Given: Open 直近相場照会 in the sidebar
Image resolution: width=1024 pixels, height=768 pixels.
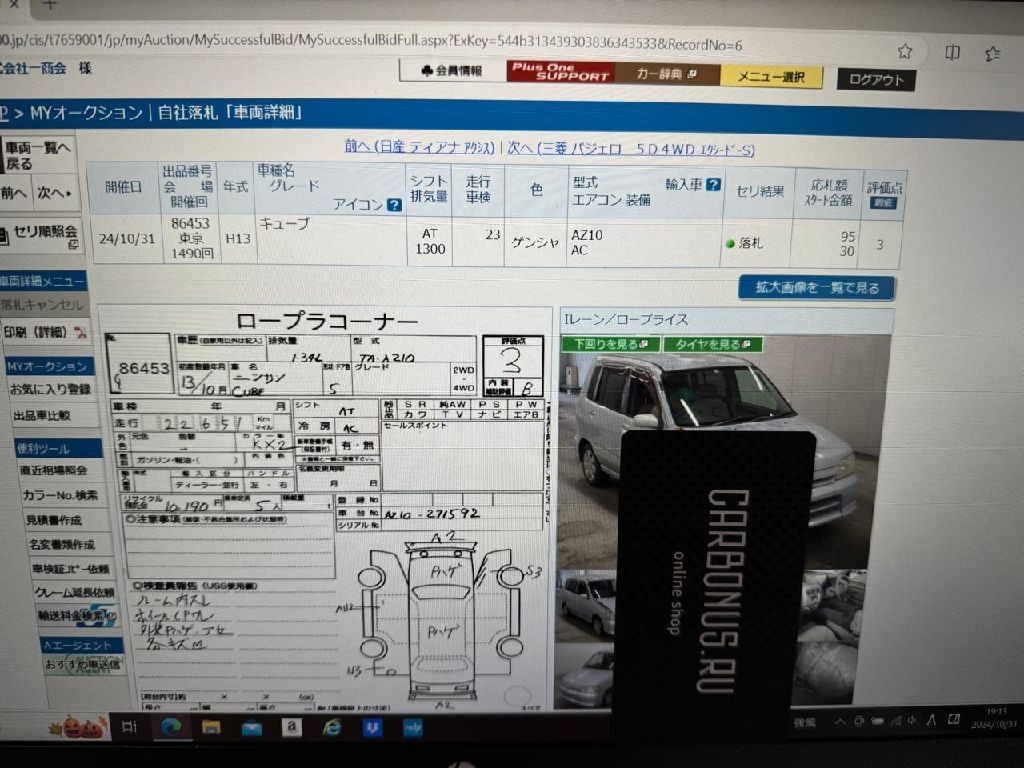Looking at the screenshot, I should pyautogui.click(x=54, y=470).
